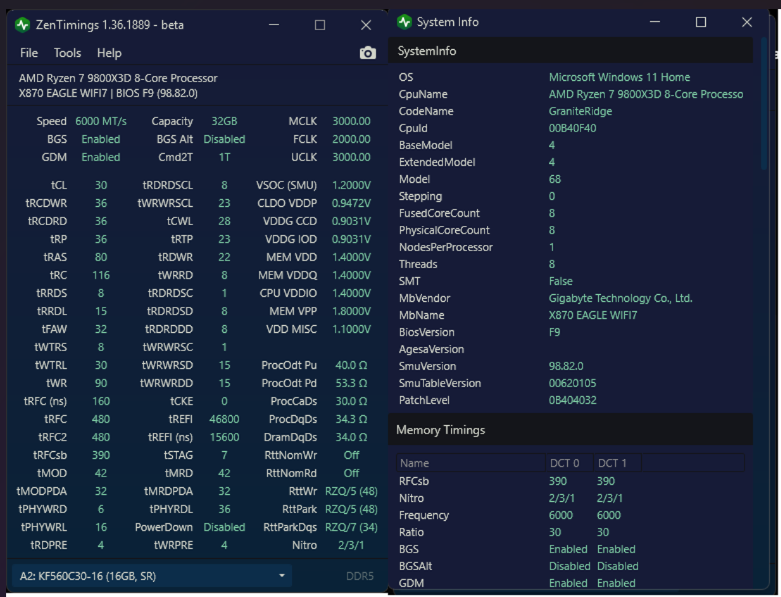
Task: Click the RFCsb DCT 1 value 390
Action: pos(606,481)
